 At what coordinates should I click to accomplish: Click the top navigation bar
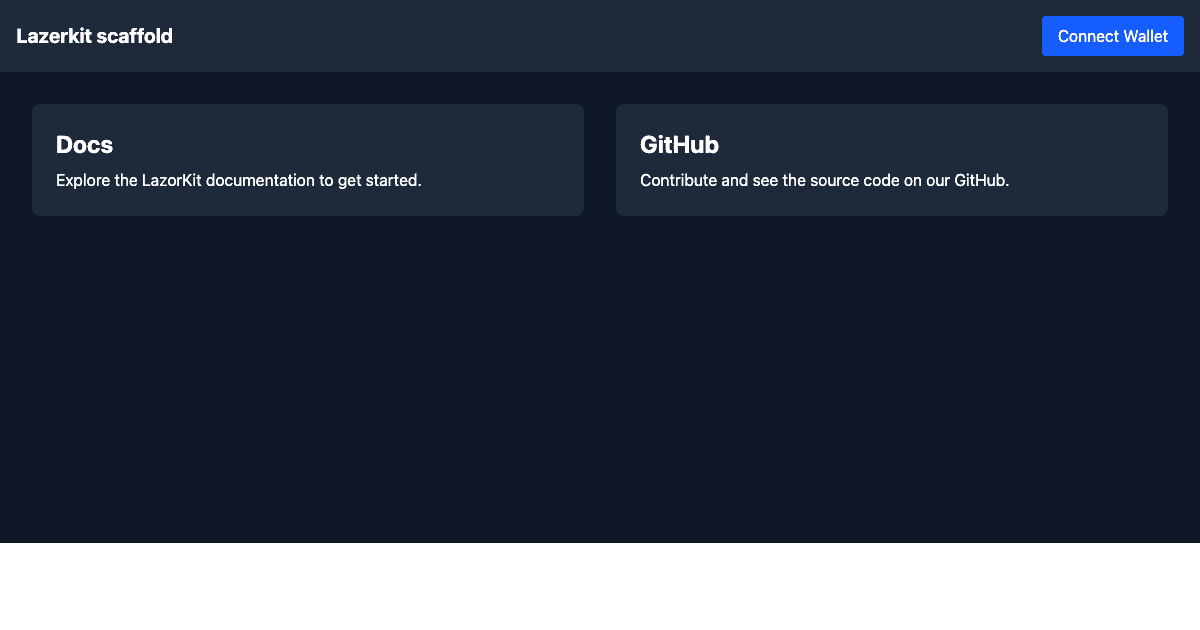[x=600, y=36]
